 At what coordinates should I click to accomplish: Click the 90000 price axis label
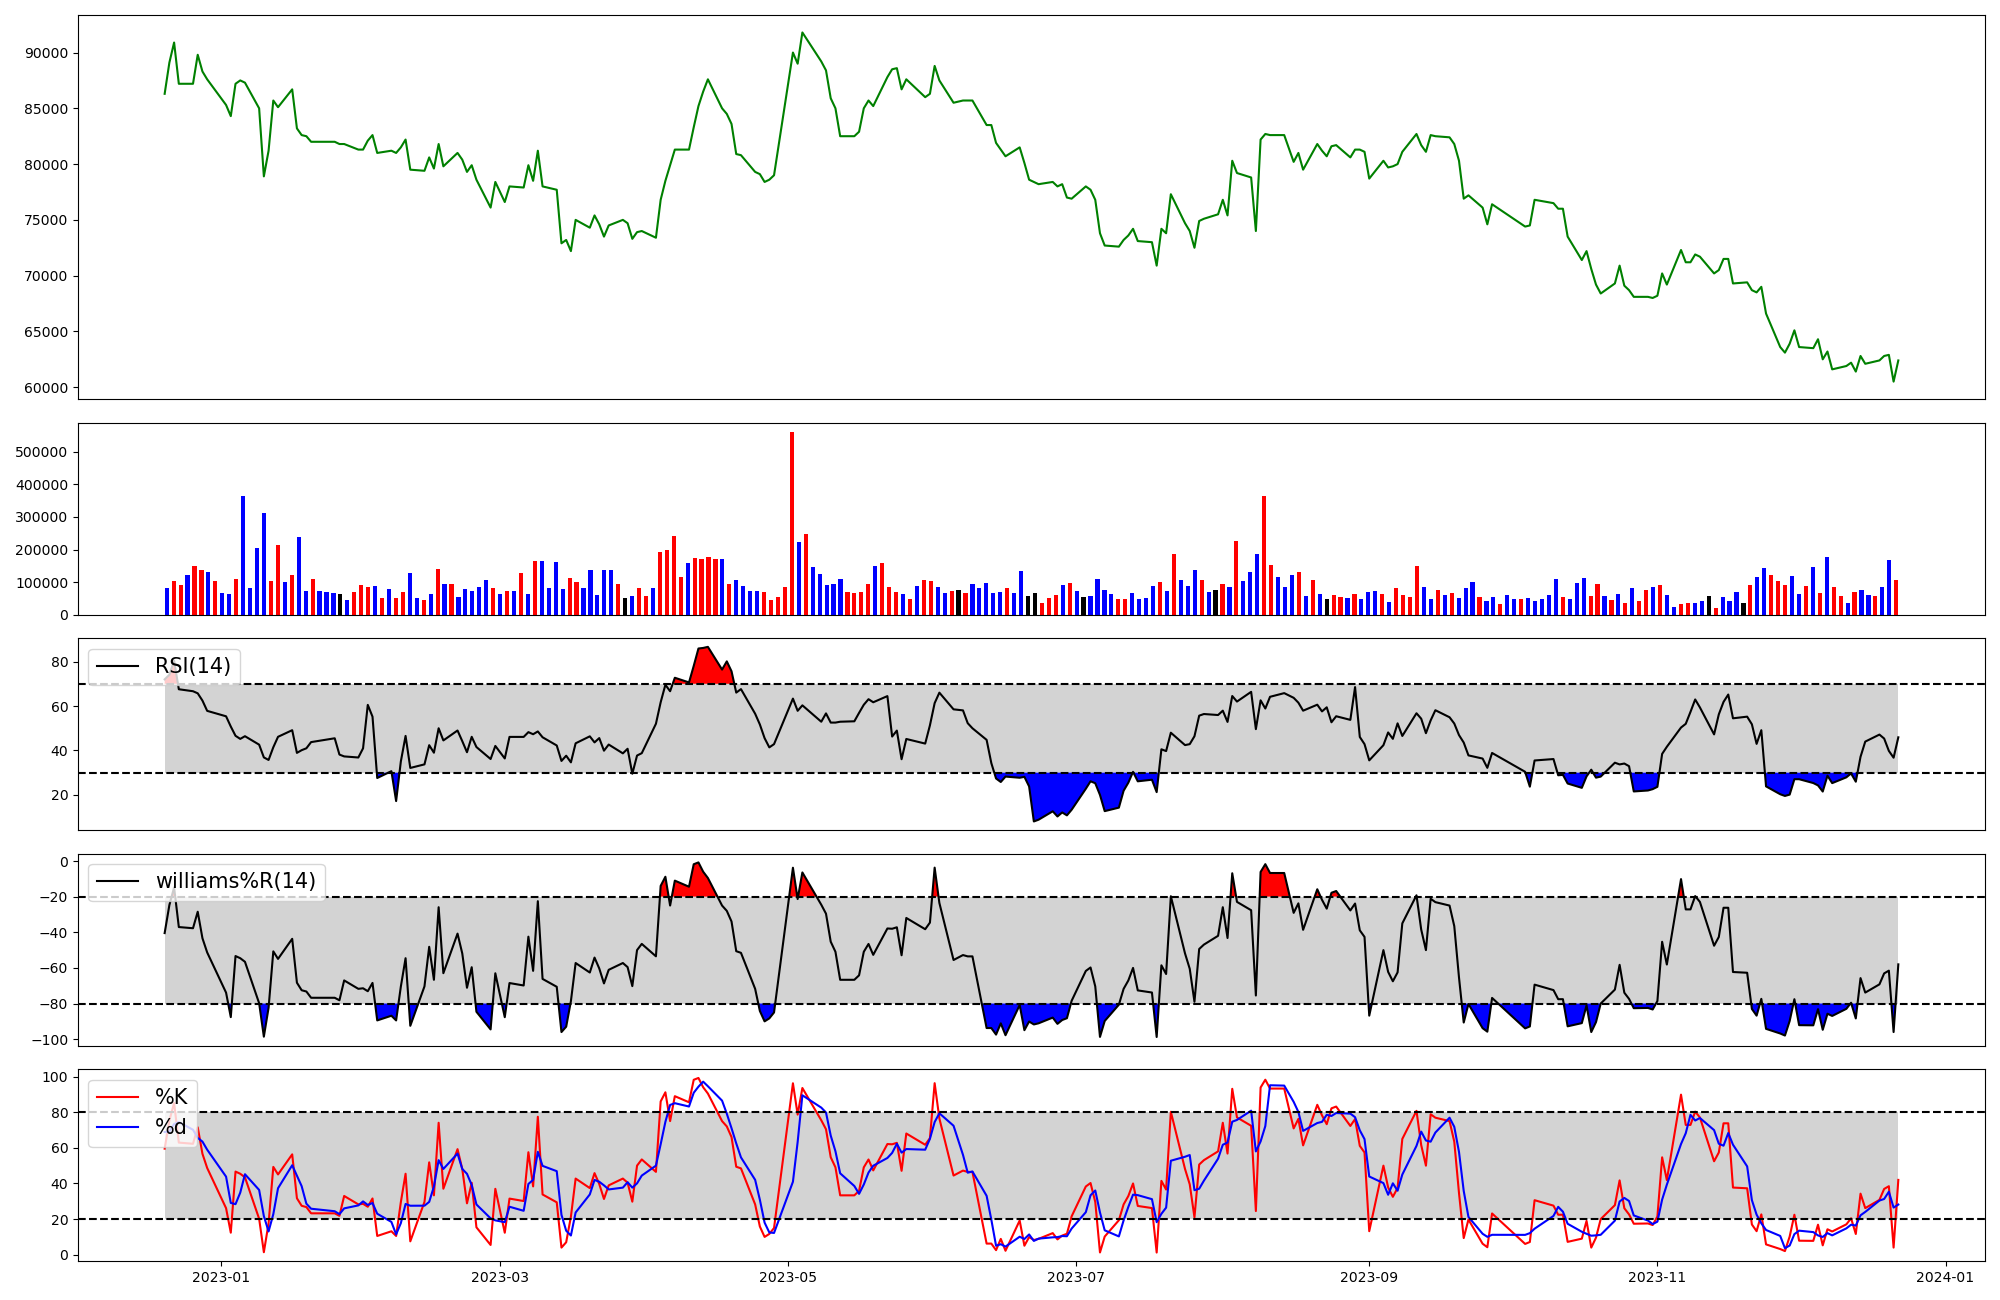46,54
